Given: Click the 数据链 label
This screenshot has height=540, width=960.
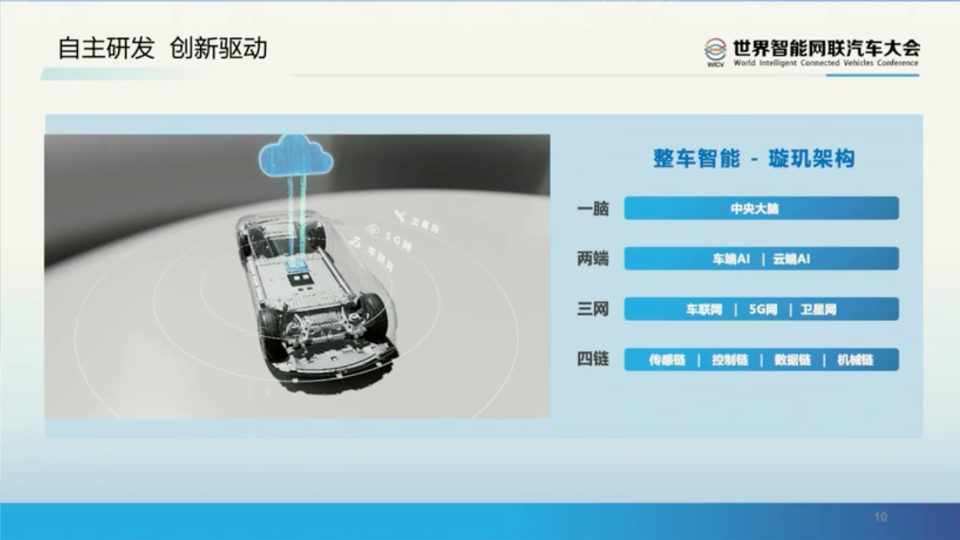Looking at the screenshot, I should 792,360.
